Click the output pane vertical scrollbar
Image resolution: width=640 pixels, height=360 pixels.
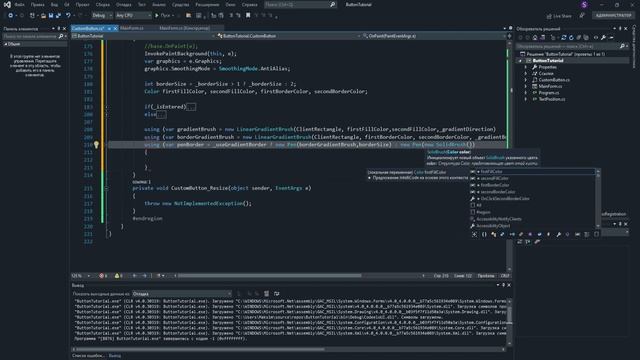coord(509,322)
